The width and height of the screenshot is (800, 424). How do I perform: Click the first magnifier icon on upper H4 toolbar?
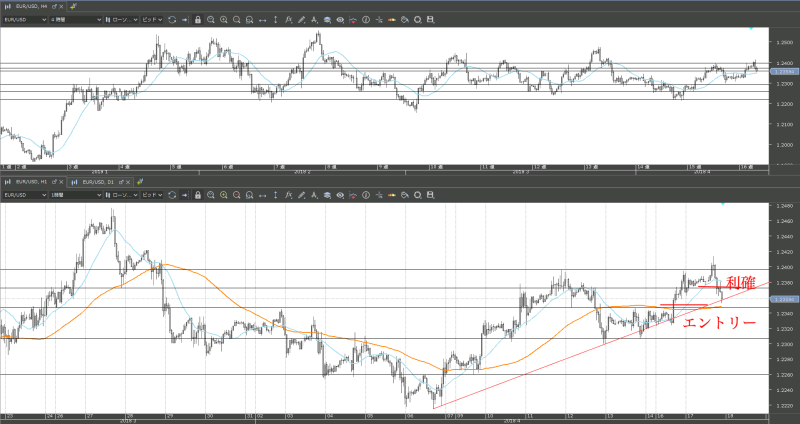point(211,20)
